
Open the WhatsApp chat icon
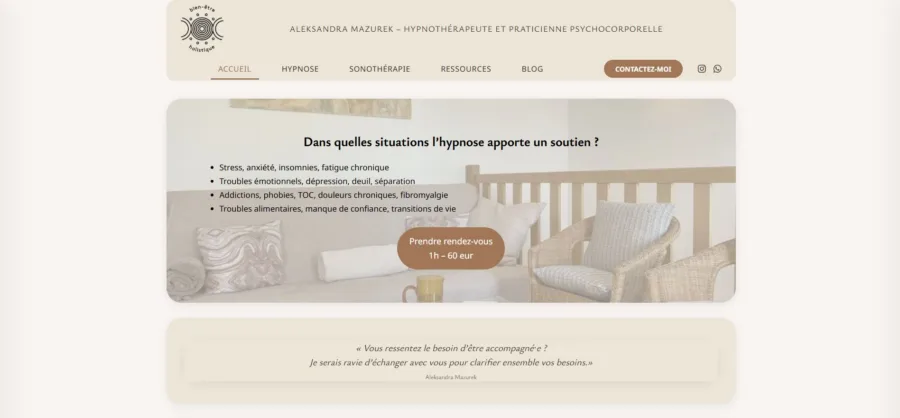[x=717, y=69]
